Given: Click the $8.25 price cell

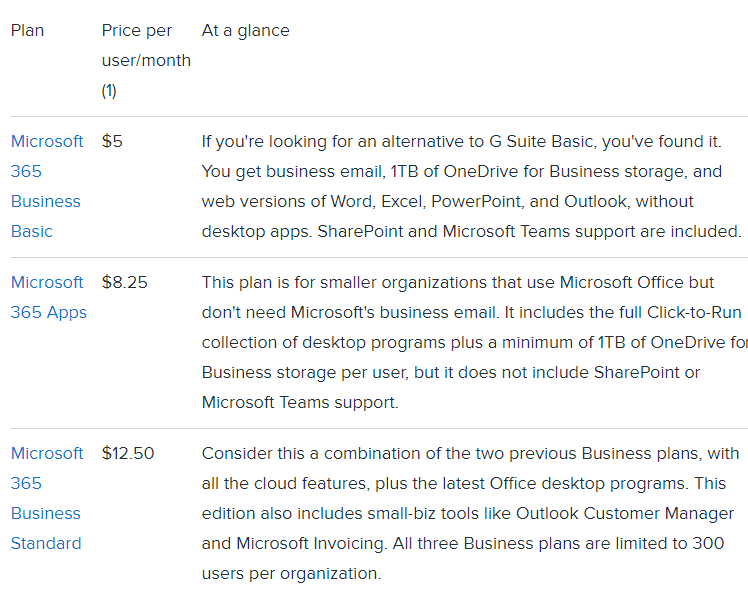Looking at the screenshot, I should point(124,282).
